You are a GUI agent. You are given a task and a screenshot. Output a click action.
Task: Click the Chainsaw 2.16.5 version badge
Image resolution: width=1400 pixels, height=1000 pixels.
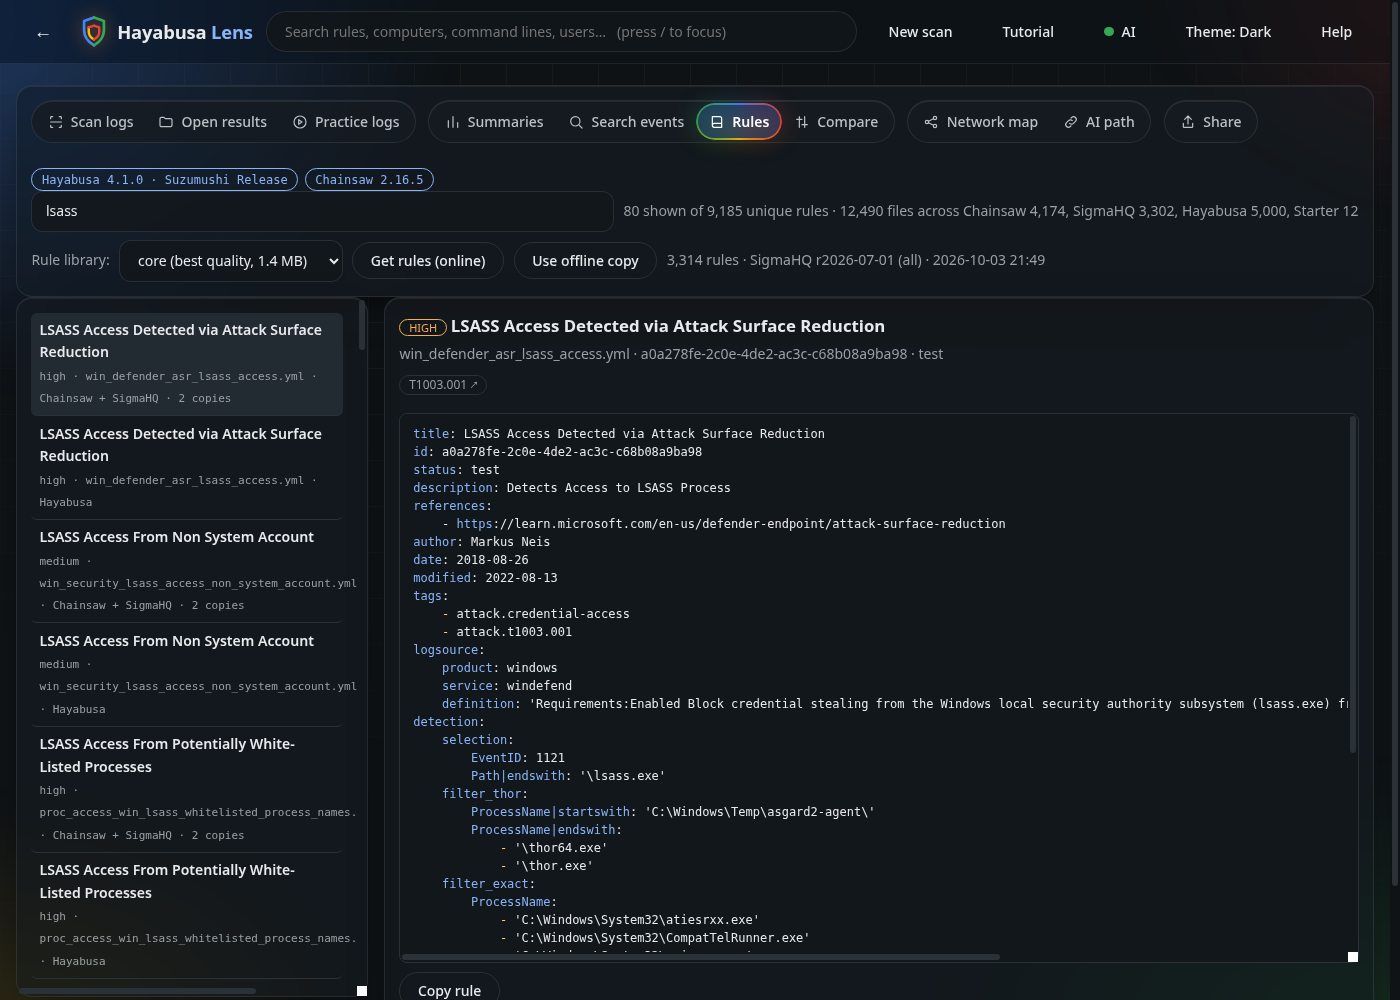(369, 180)
